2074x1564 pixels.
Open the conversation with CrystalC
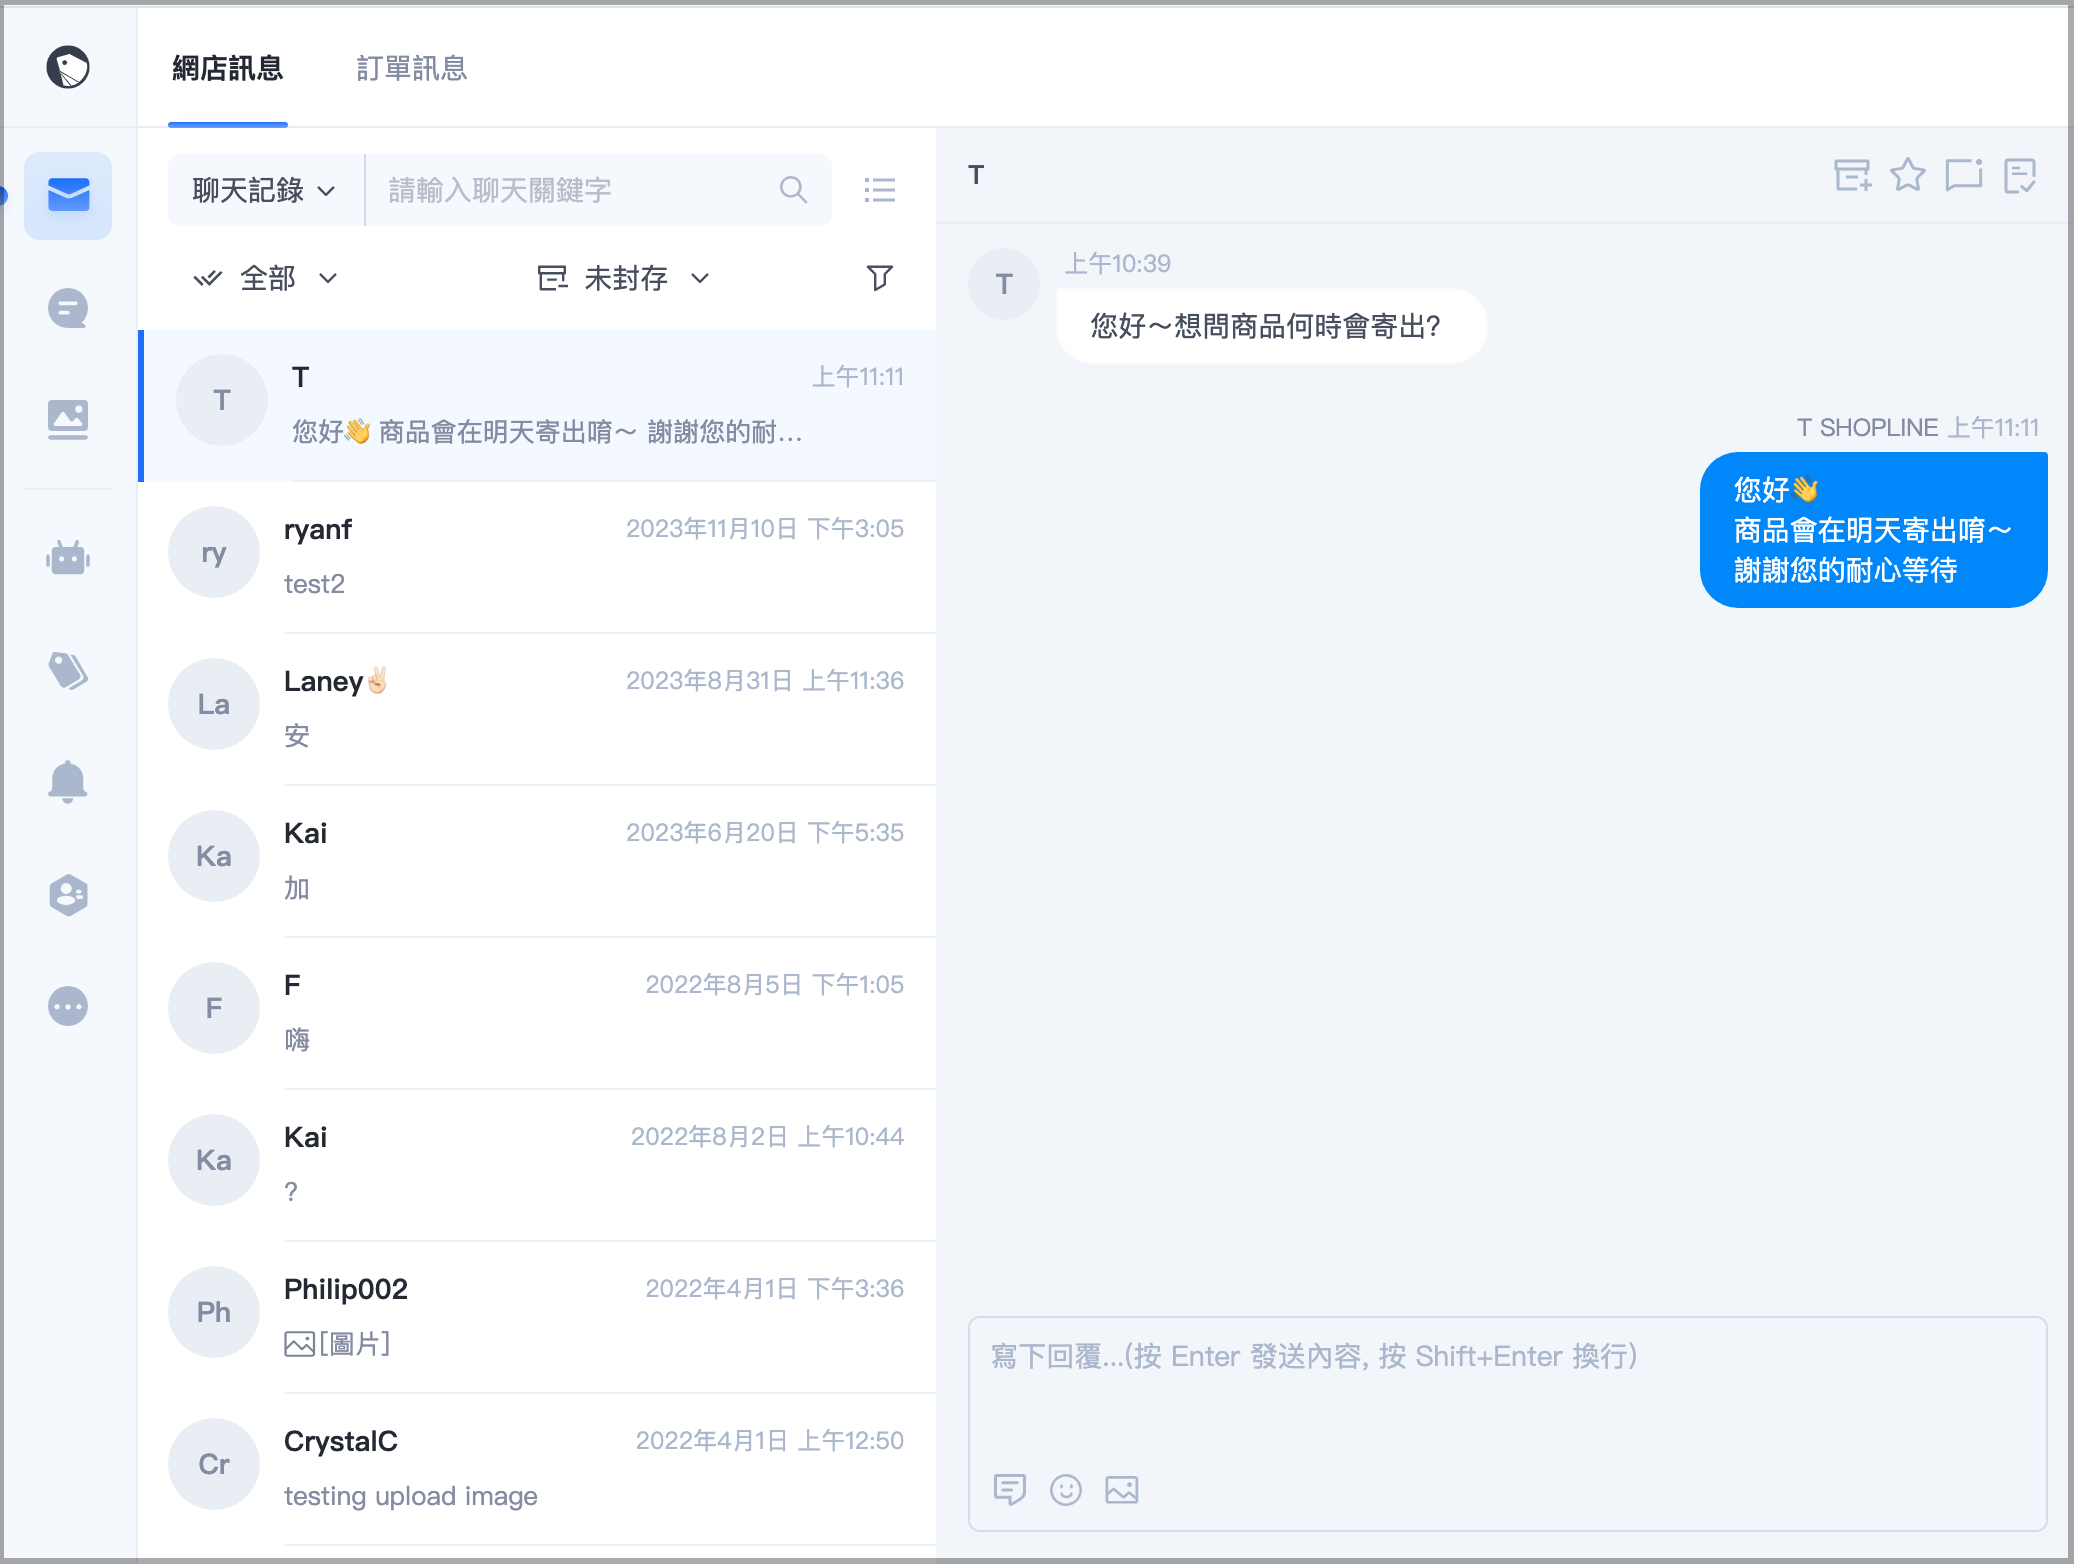538,1469
